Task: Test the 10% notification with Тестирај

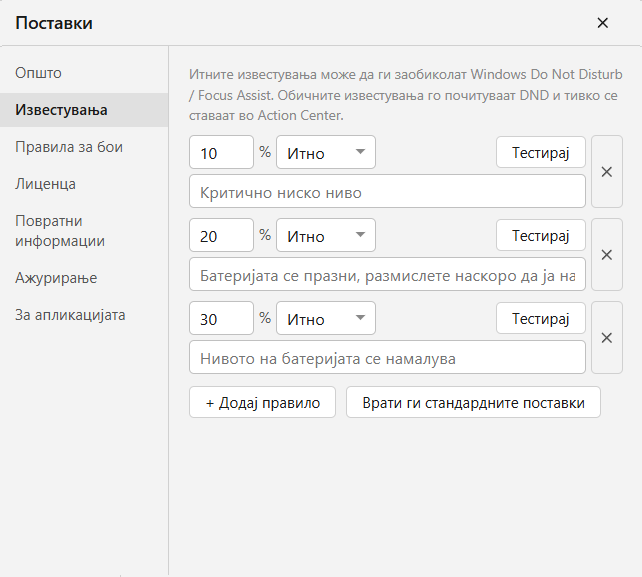Action: click(x=541, y=152)
